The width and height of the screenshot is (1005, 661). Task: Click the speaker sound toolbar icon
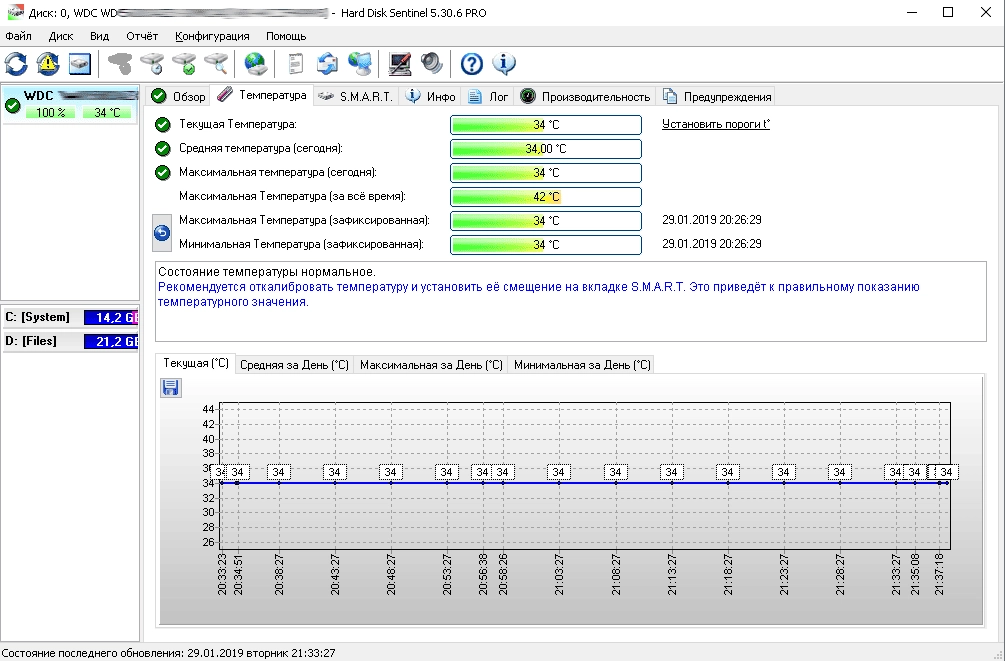point(431,63)
